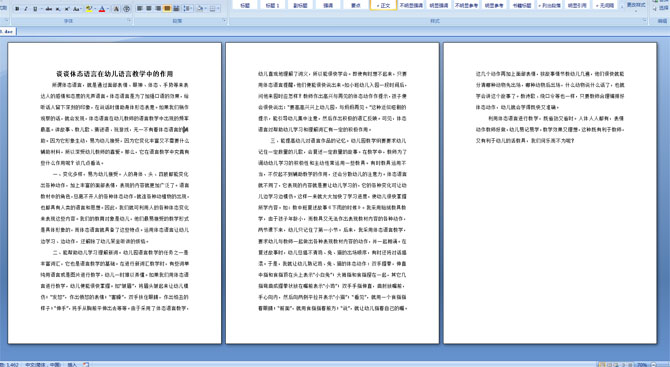This screenshot has height=367, width=670.
Task: Toggle bold formatting in the font group
Action: click(x=17, y=9)
